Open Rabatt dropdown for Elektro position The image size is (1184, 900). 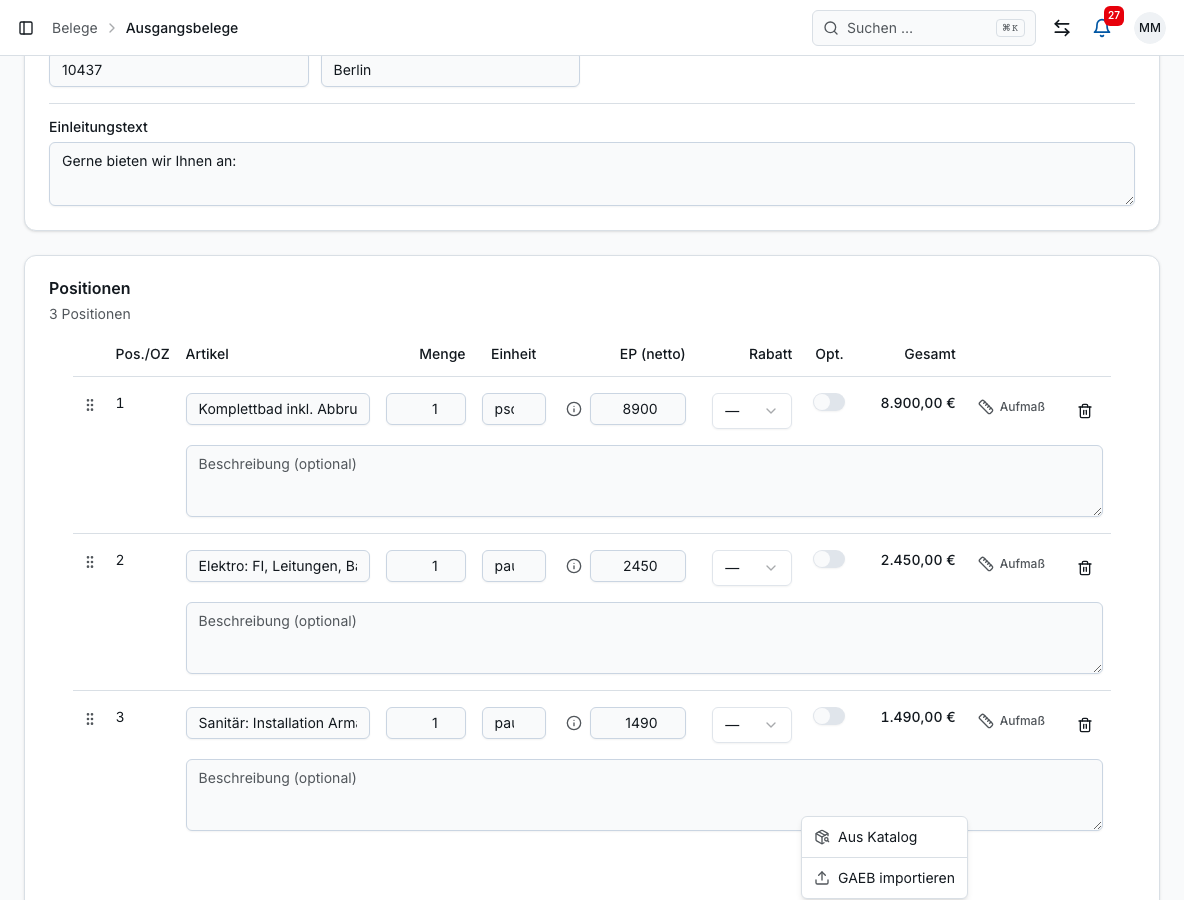[x=751, y=568]
